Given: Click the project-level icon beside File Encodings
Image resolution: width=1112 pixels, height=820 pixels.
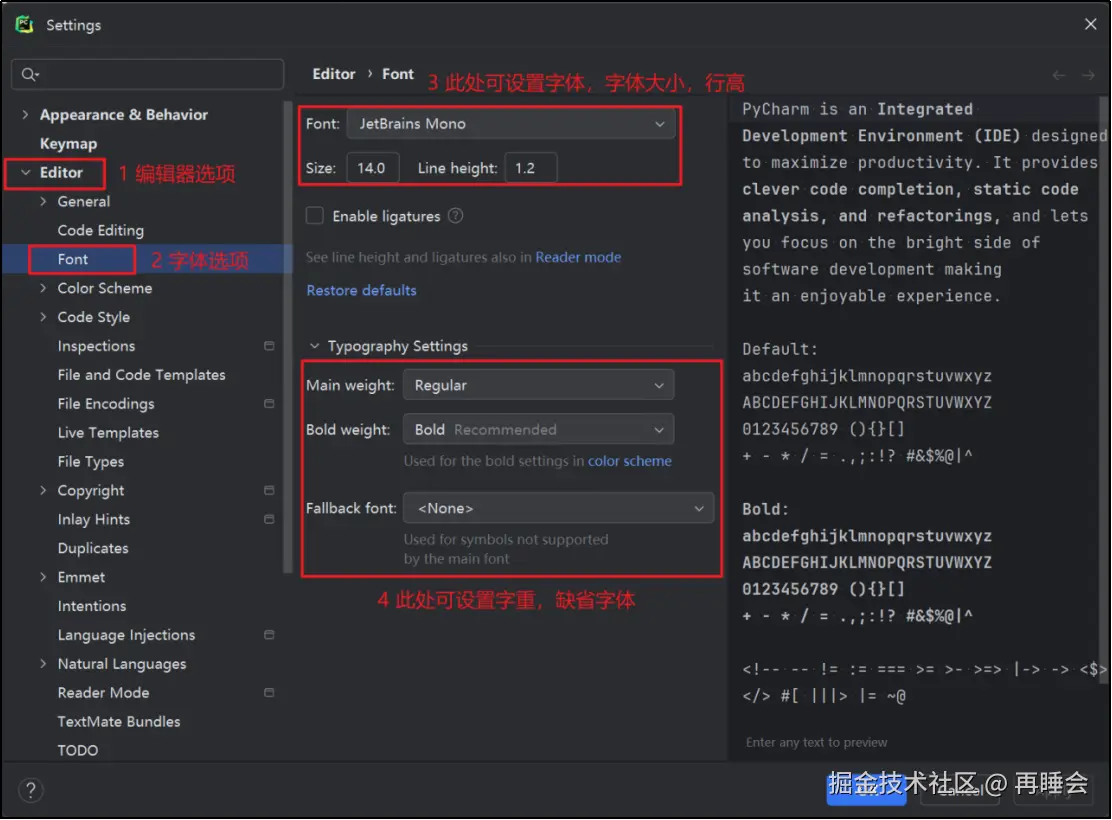Looking at the screenshot, I should [x=269, y=404].
